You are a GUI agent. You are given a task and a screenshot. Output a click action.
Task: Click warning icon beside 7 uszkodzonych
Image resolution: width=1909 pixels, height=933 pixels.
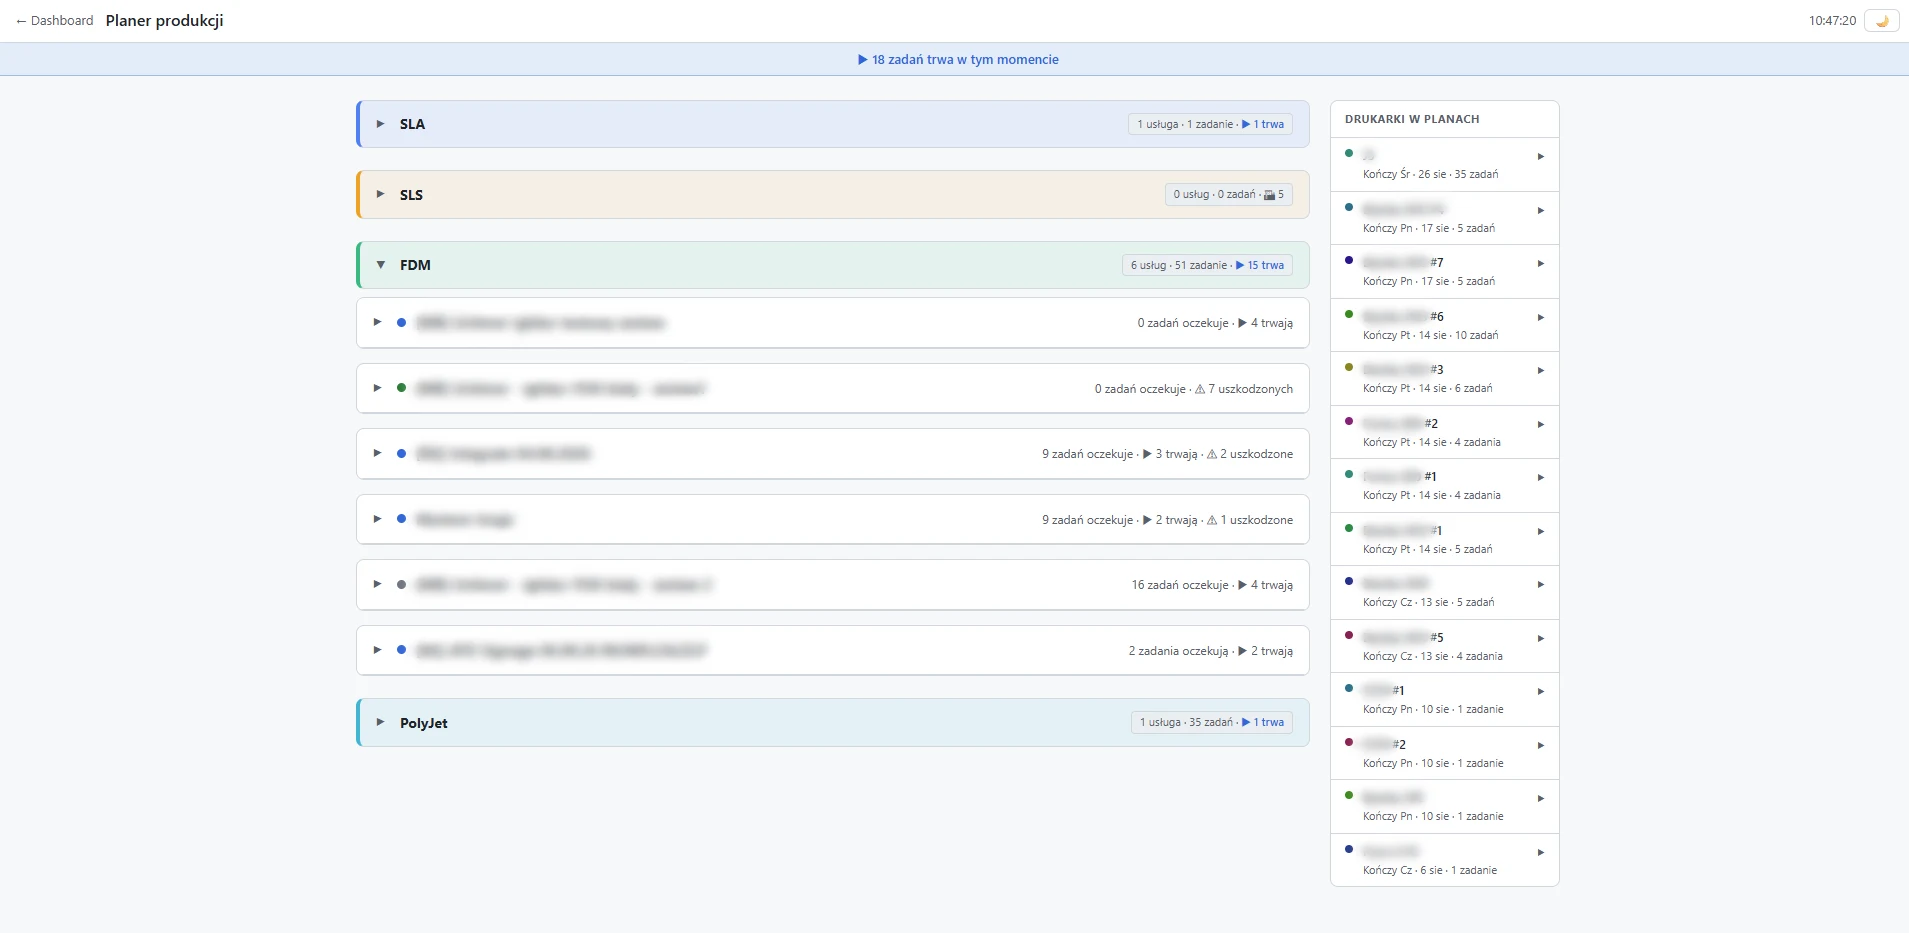tap(1200, 389)
